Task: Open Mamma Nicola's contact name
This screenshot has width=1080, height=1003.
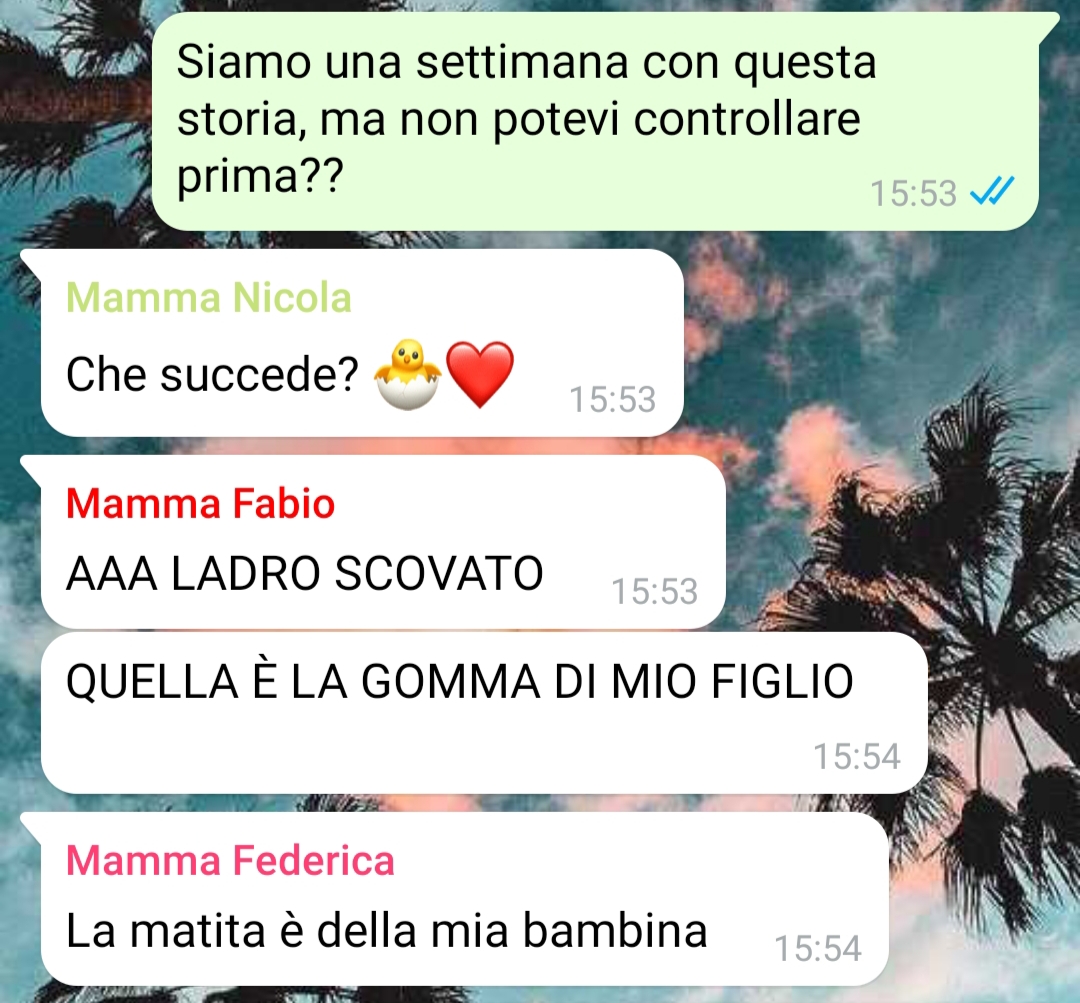Action: (x=209, y=298)
